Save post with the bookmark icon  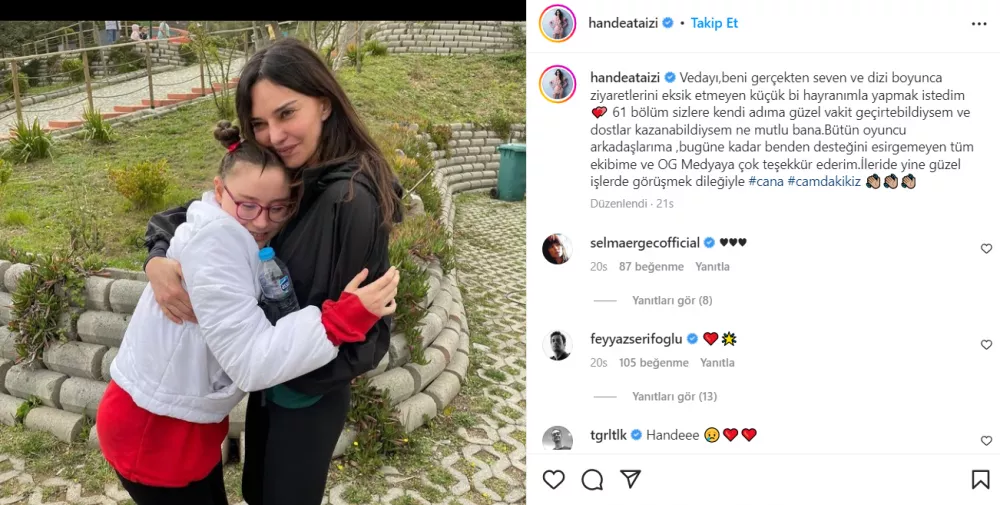pyautogui.click(x=980, y=479)
